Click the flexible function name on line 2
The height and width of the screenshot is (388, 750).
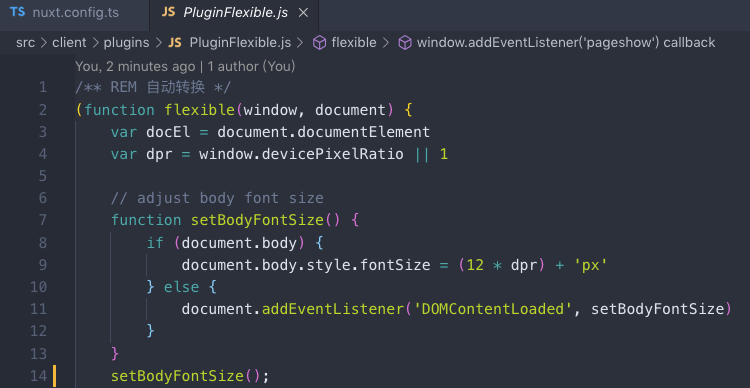pos(199,110)
